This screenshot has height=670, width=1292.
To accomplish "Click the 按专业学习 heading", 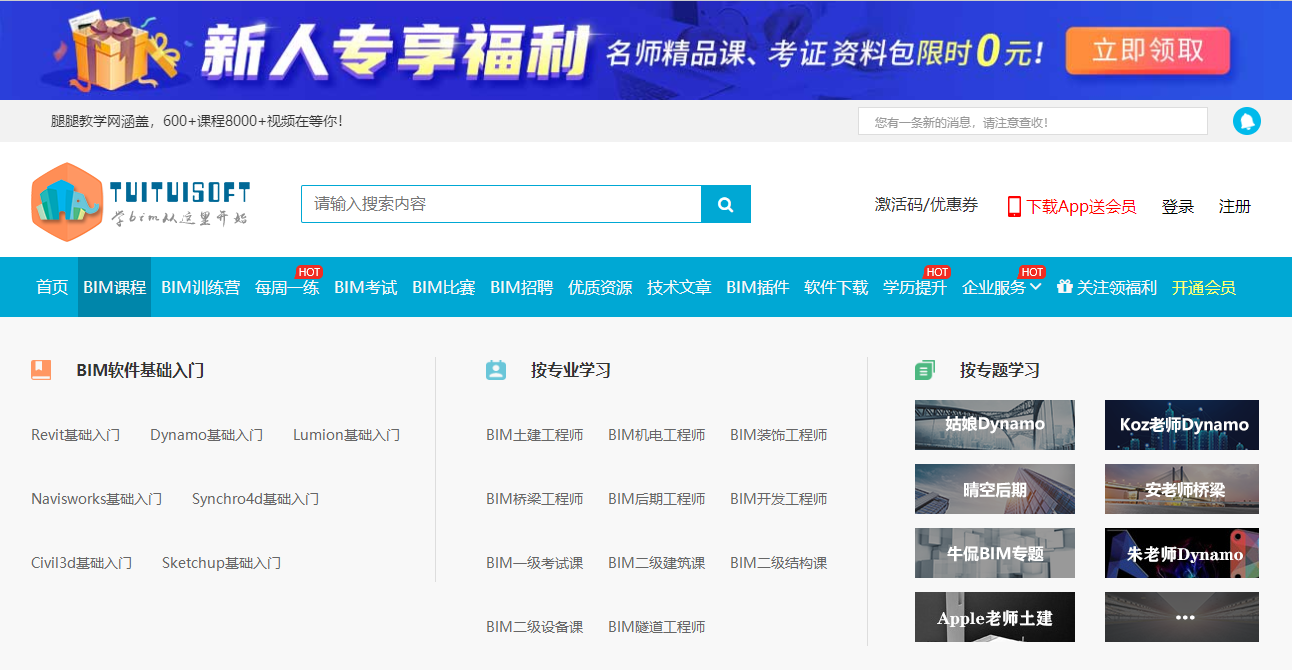I will 571,370.
